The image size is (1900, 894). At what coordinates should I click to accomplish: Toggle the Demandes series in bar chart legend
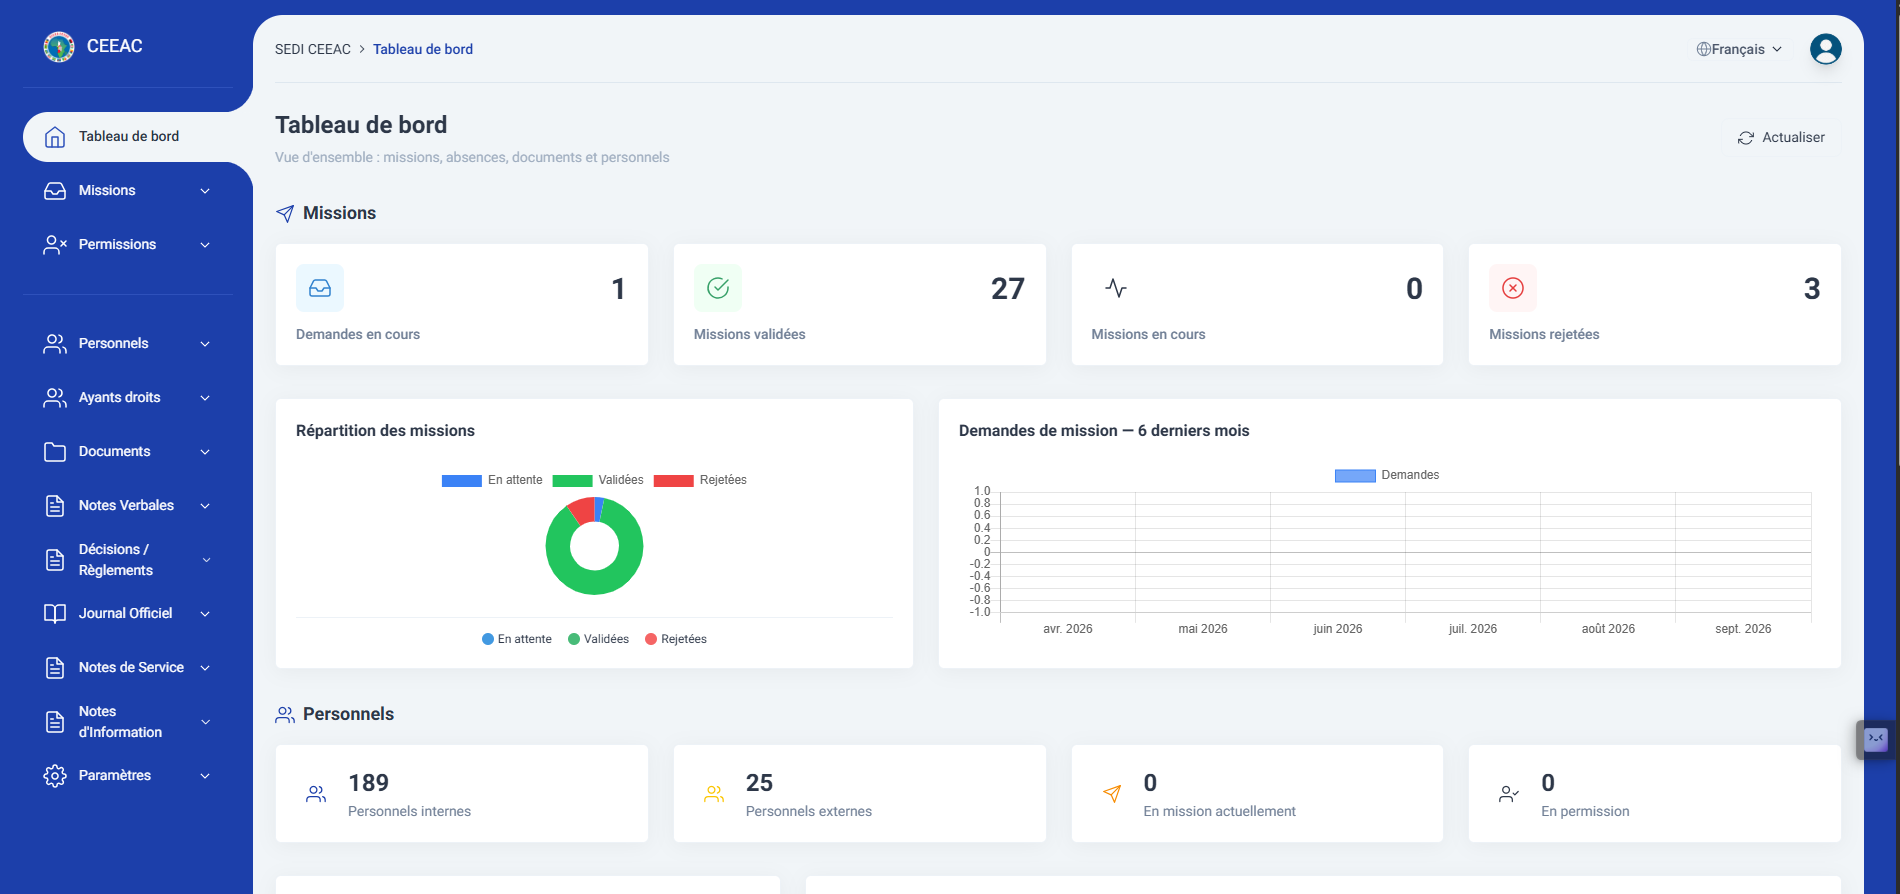pyautogui.click(x=1387, y=475)
